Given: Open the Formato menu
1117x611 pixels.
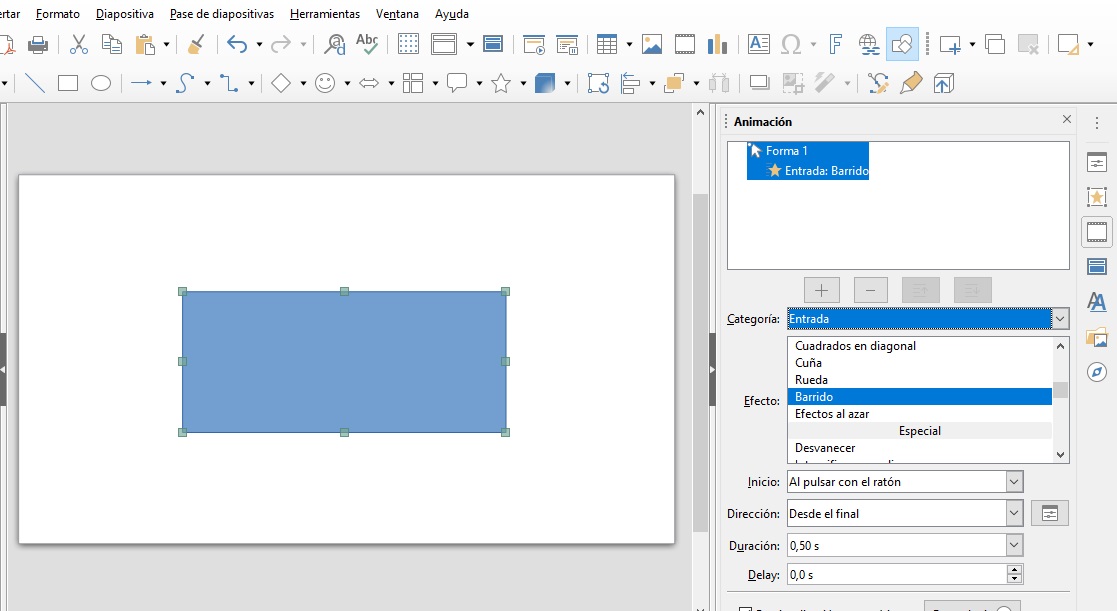Looking at the screenshot, I should pyautogui.click(x=58, y=14).
